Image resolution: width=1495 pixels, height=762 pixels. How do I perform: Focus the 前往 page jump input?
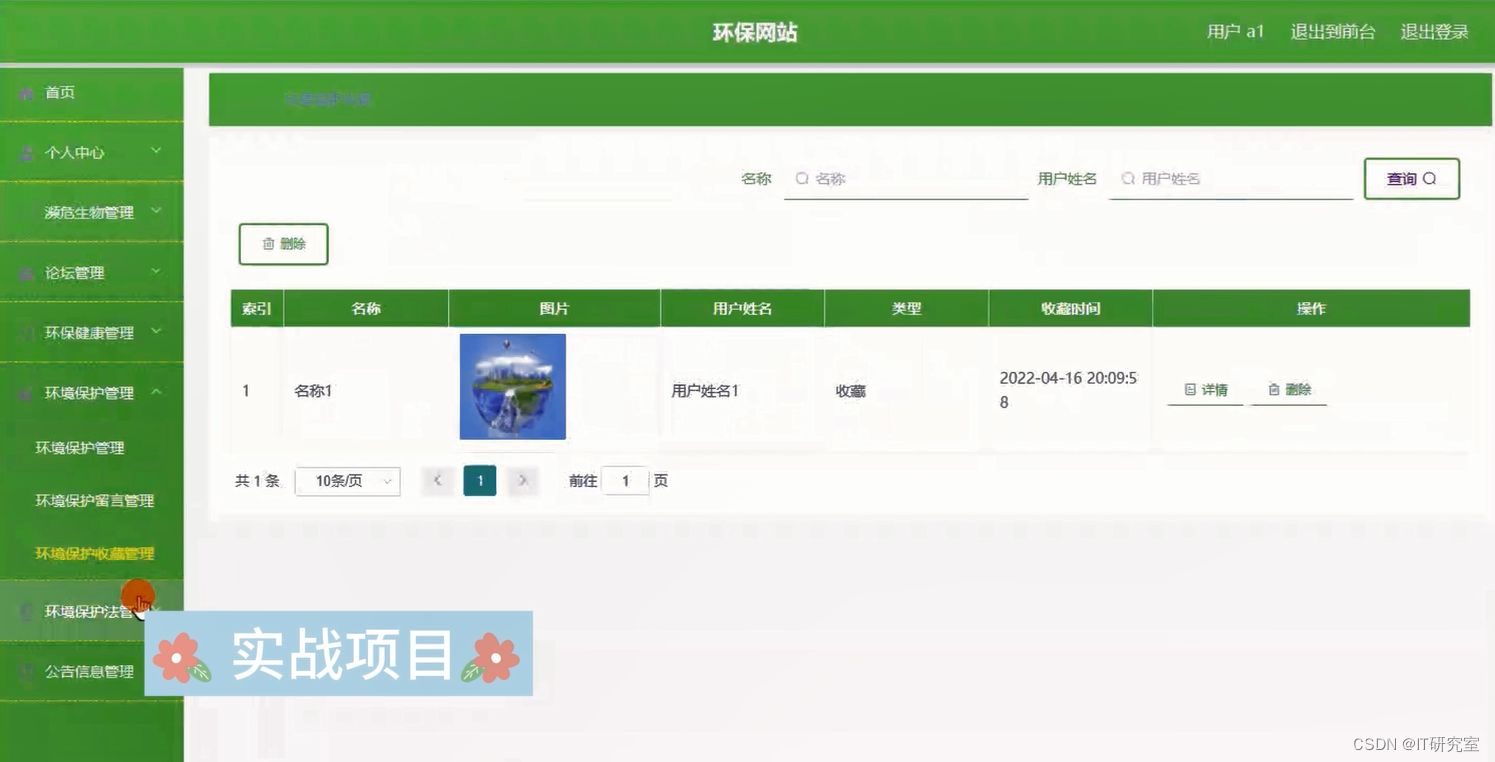click(x=625, y=481)
